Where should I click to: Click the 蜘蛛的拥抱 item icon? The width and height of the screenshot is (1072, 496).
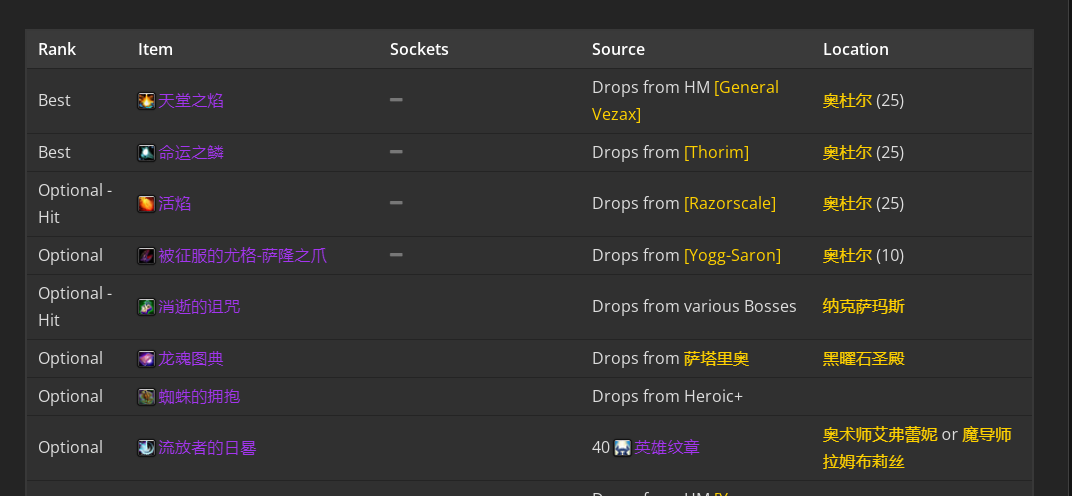click(146, 397)
